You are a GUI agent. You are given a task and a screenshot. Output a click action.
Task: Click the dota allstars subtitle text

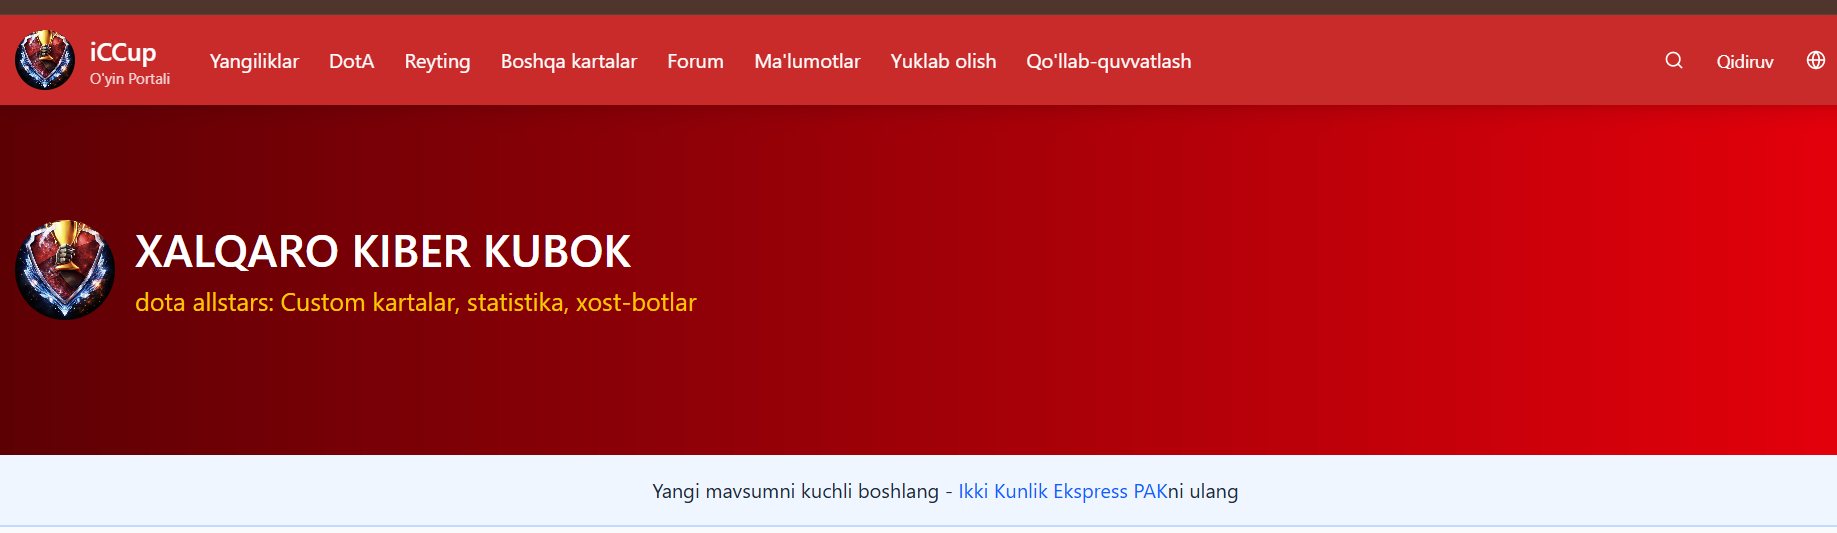click(416, 302)
